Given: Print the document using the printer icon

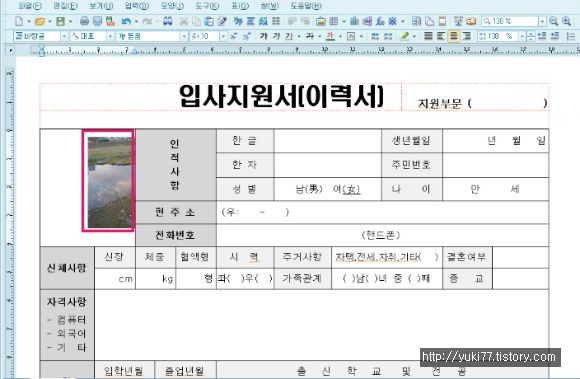Looking at the screenshot, I should point(84,21).
